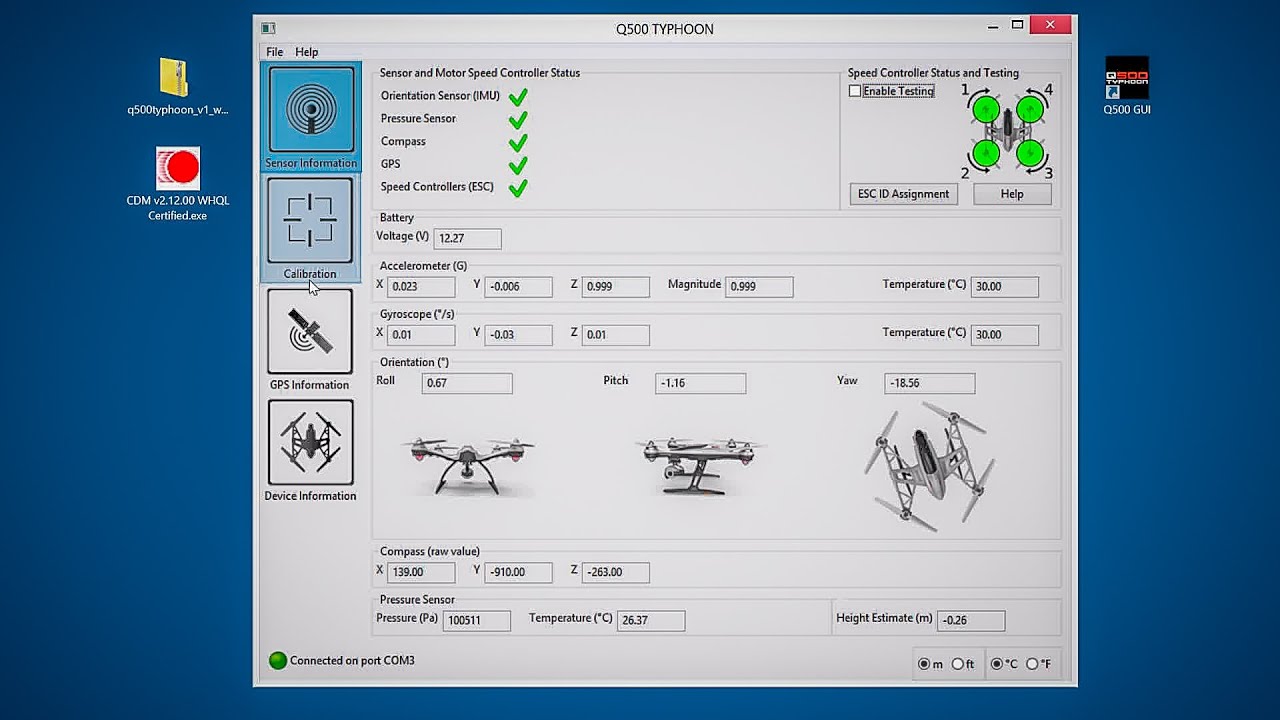The width and height of the screenshot is (1280, 720).
Task: Click the 'GPS Information' sidebar label
Action: click(x=310, y=385)
